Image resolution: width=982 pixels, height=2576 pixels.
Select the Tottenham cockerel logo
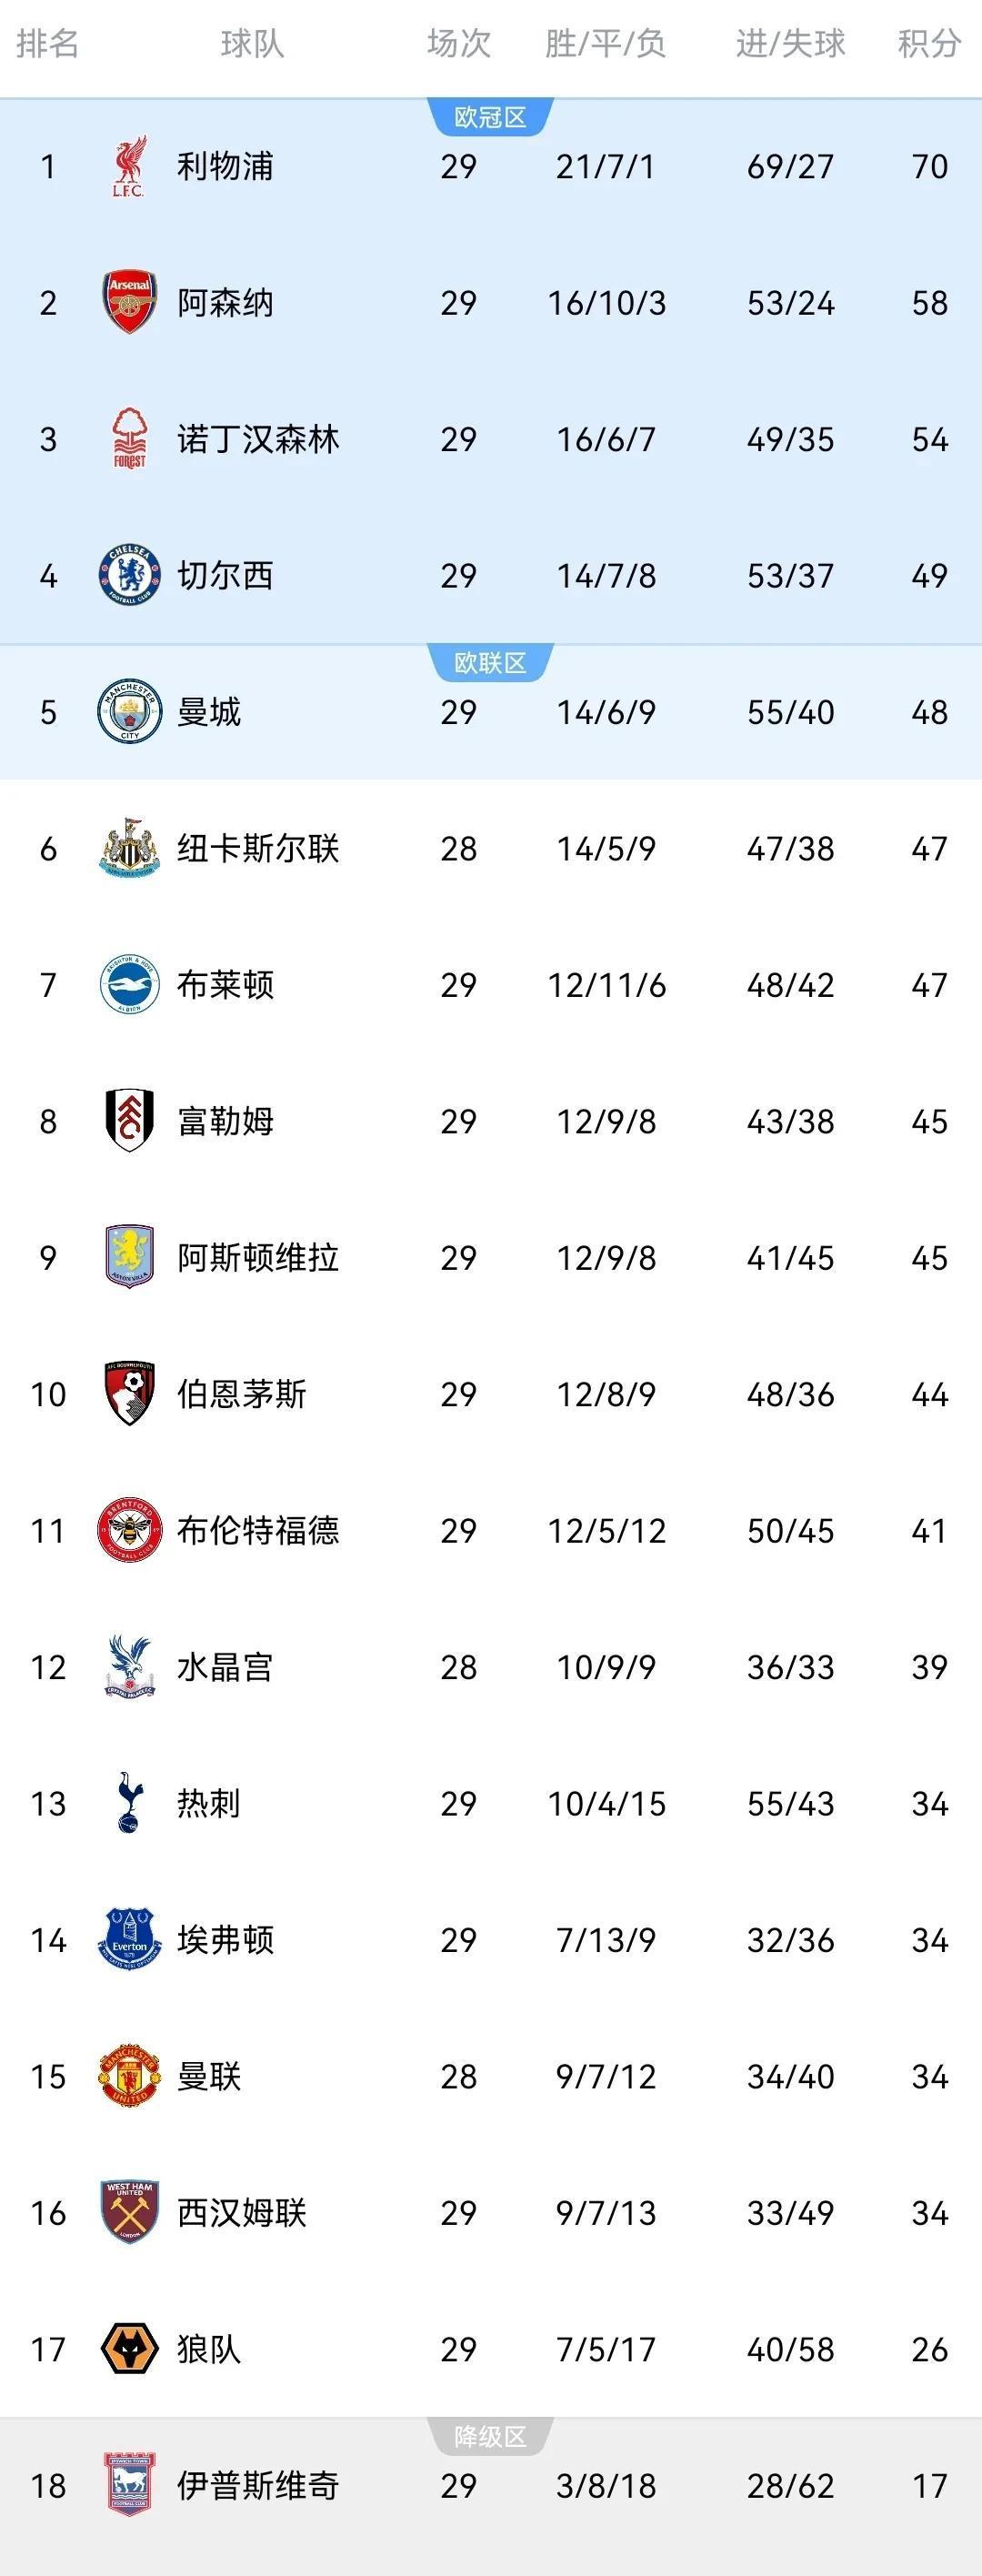point(129,1803)
